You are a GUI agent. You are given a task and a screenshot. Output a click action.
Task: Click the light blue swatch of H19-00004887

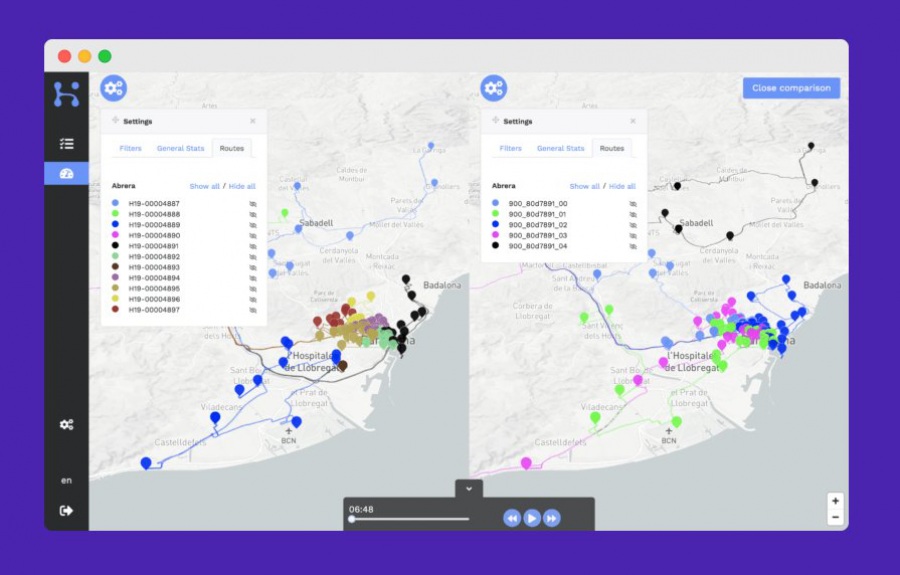[x=115, y=203]
